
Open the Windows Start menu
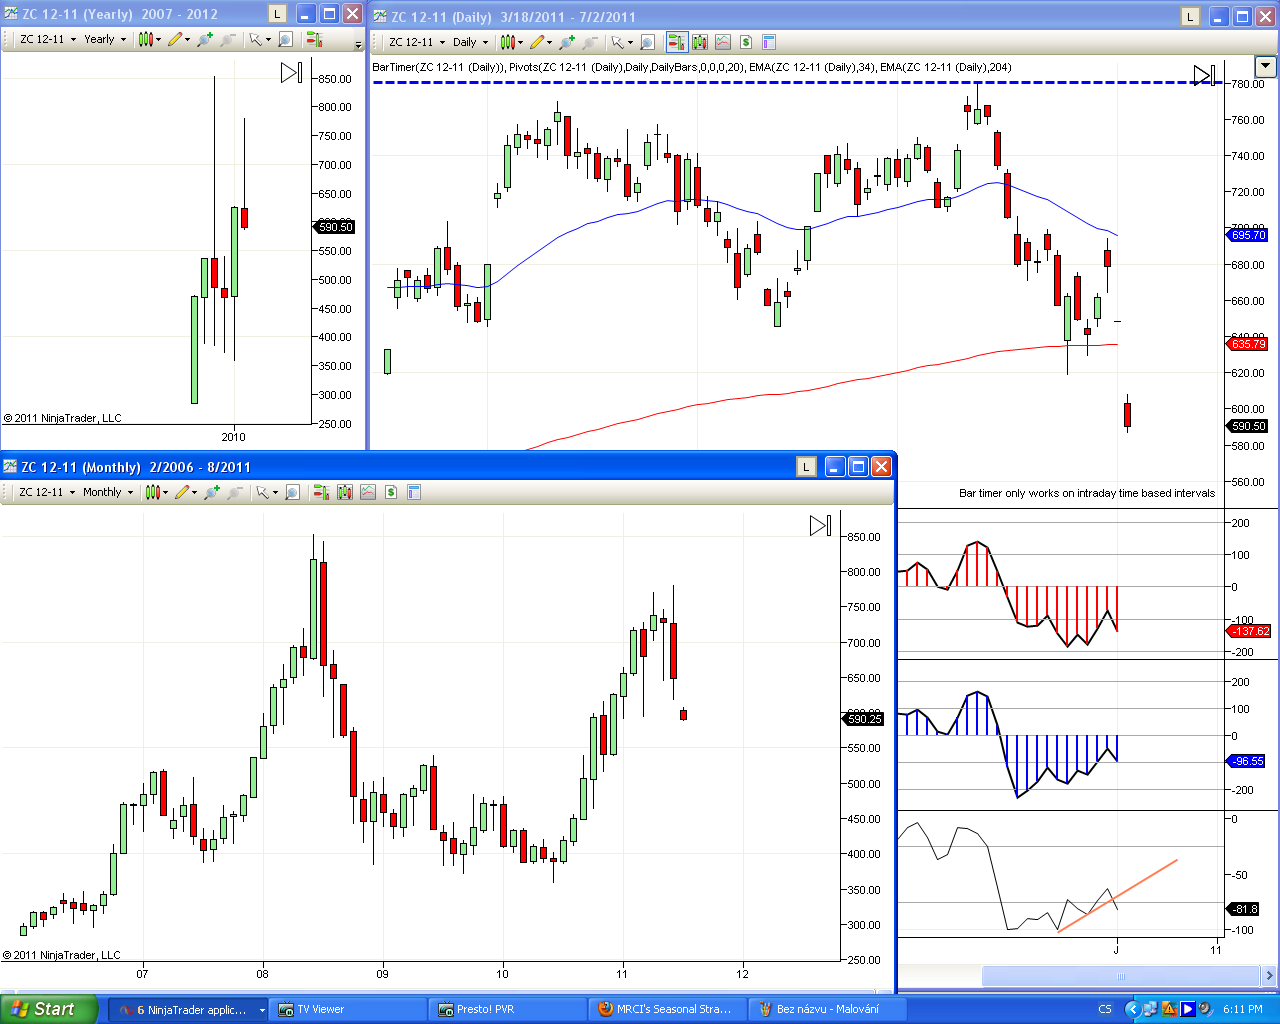pos(48,1009)
